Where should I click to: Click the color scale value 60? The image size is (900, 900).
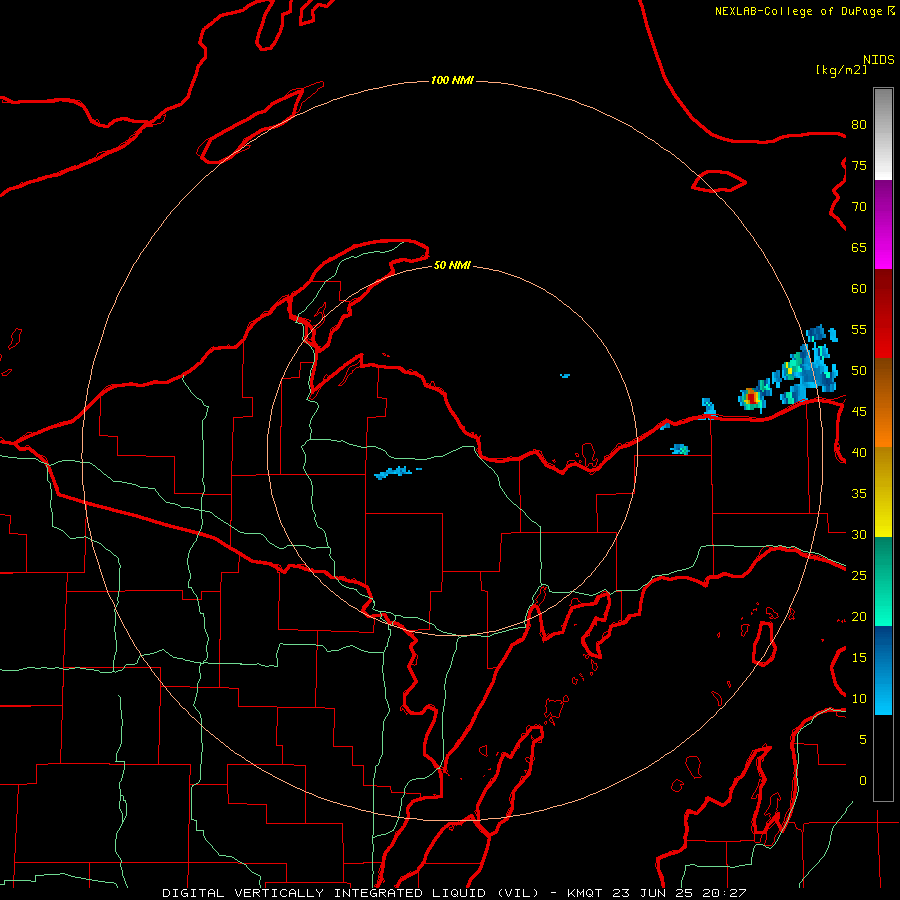(859, 289)
